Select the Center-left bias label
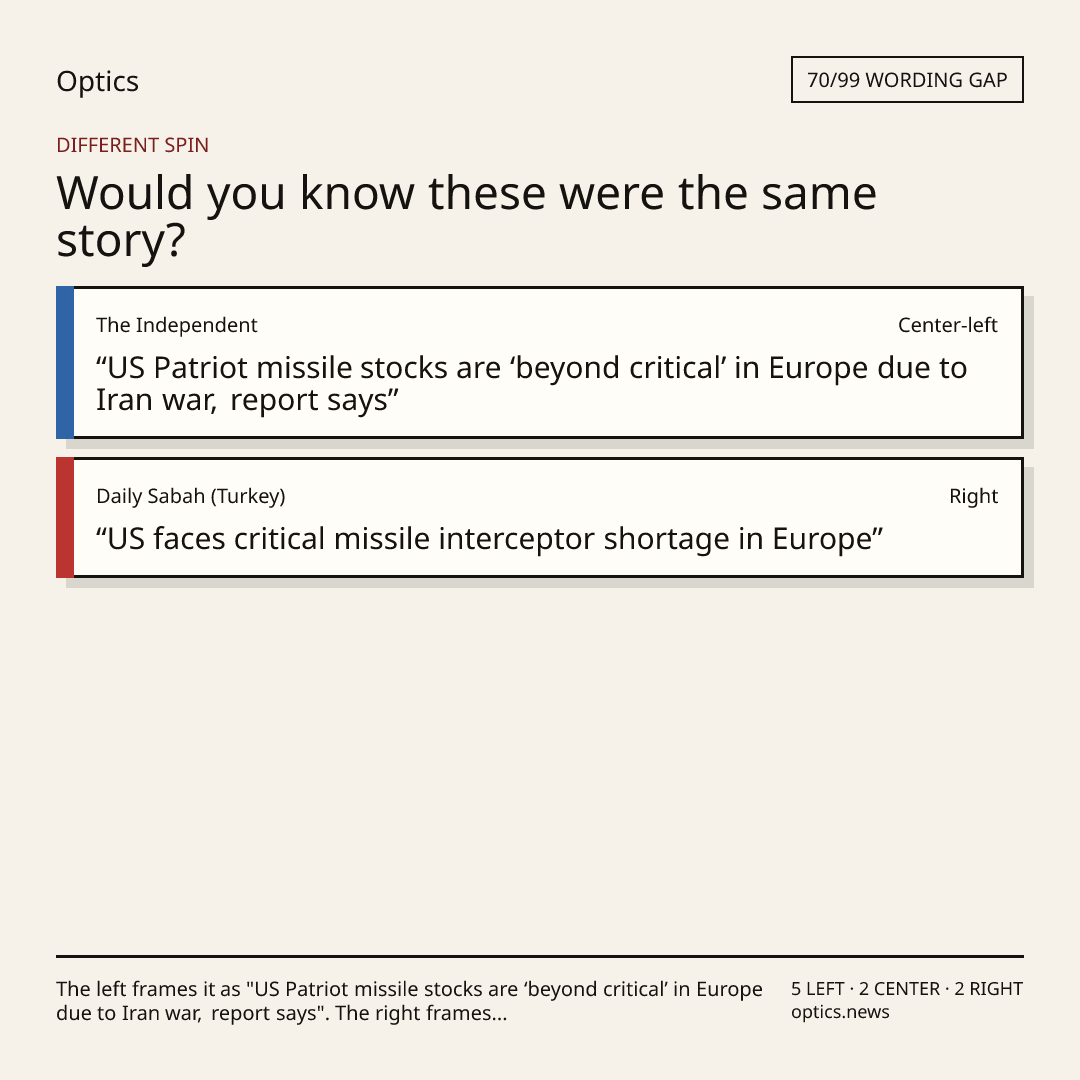 point(948,325)
